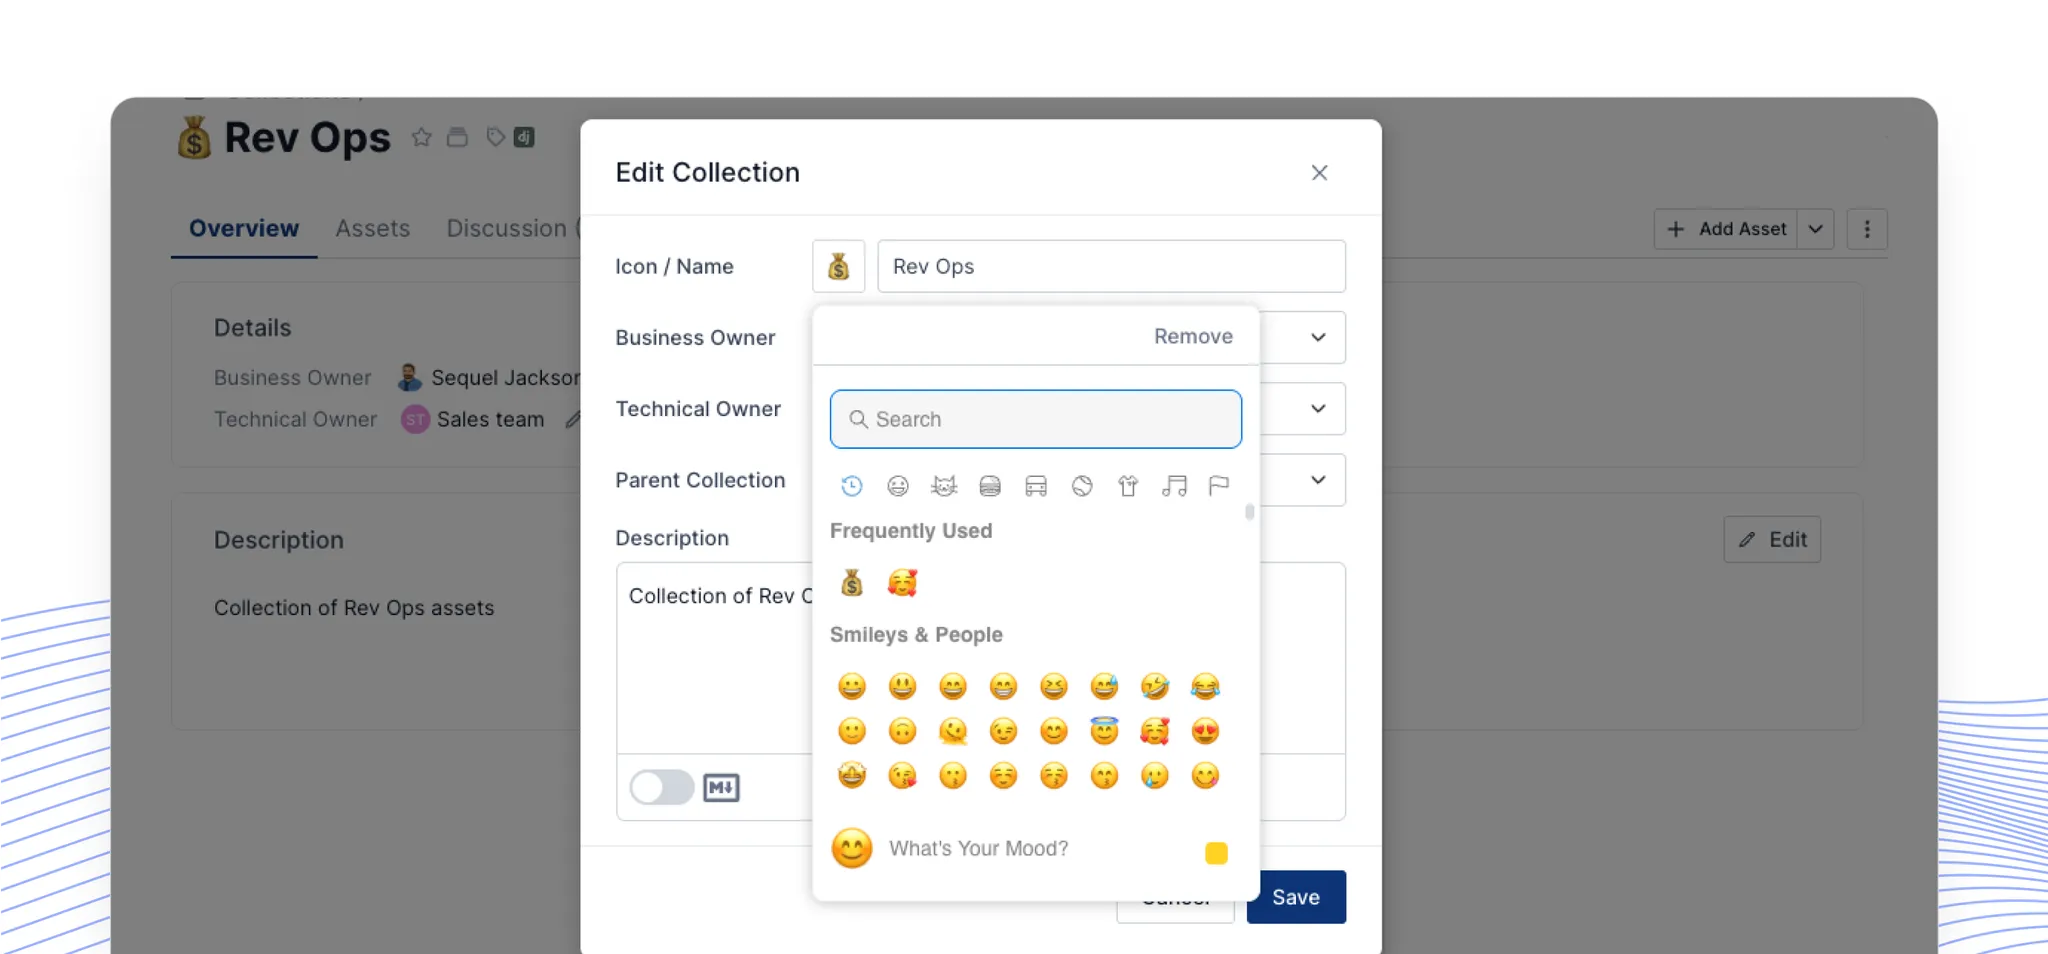The height and width of the screenshot is (954, 2048).
Task: Show the Frequently Used clock category
Action: coord(852,486)
